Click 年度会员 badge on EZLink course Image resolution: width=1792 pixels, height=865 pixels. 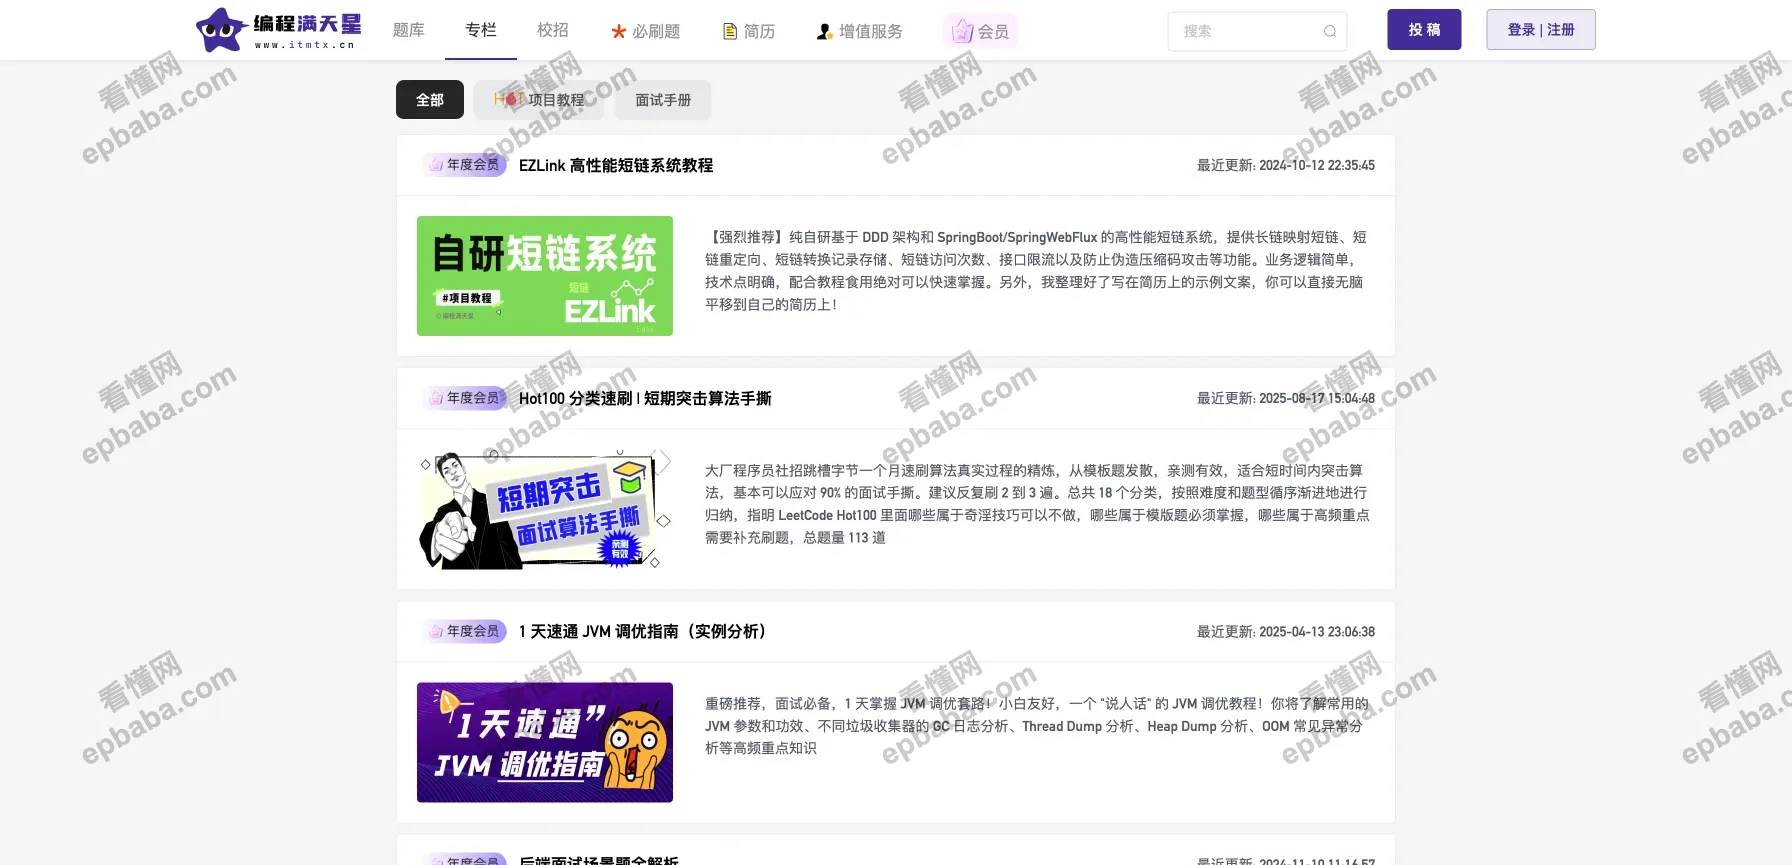click(x=465, y=165)
